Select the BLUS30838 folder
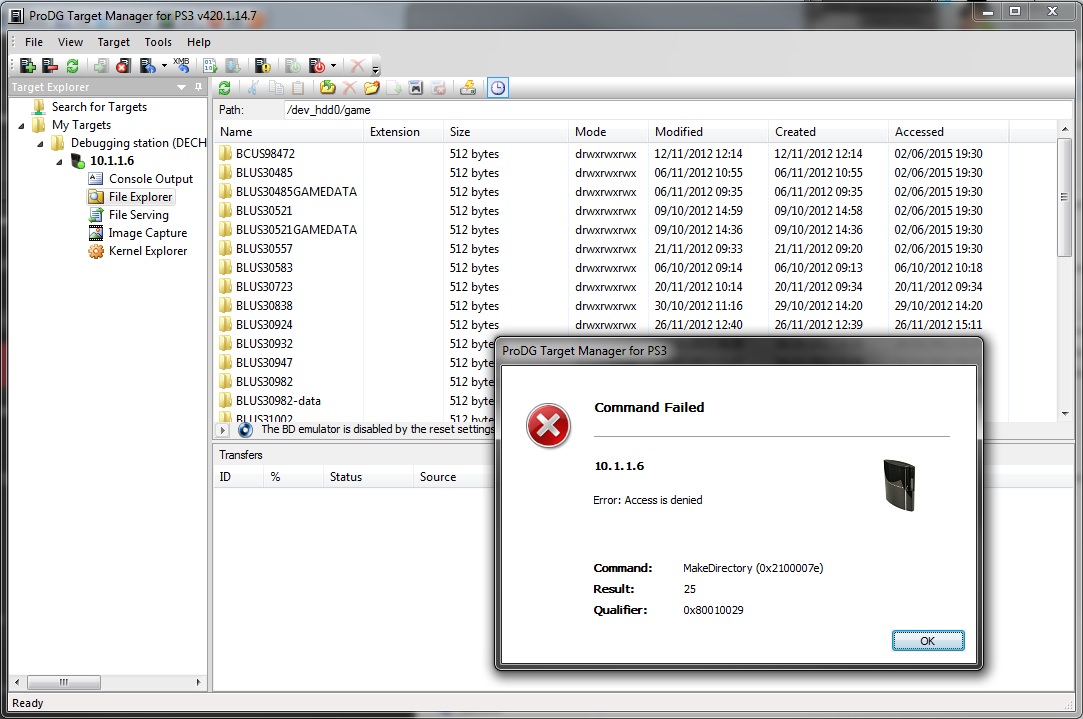The height and width of the screenshot is (719, 1083). click(264, 305)
